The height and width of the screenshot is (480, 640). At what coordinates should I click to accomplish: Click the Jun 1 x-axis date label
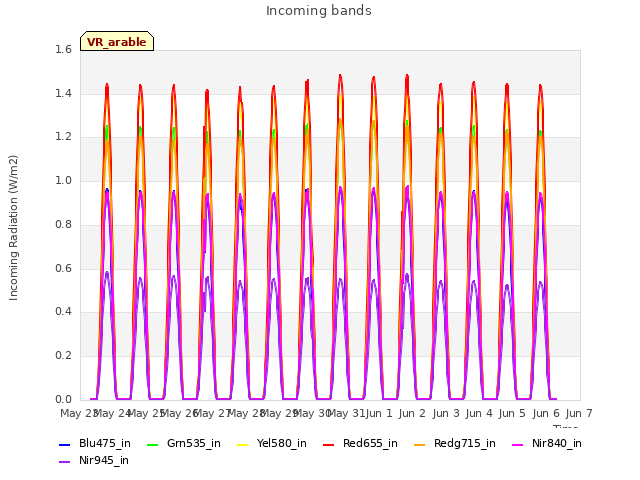pos(379,413)
